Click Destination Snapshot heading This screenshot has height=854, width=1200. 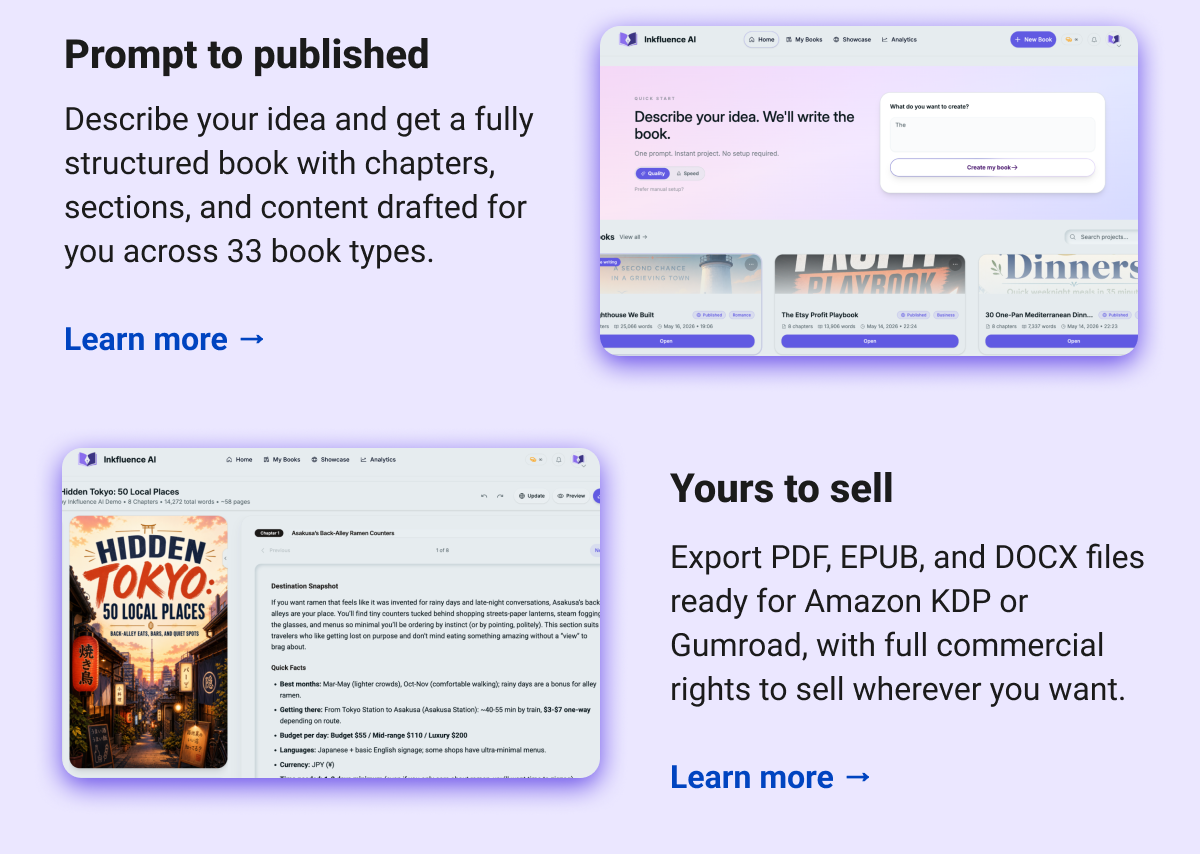[305, 586]
